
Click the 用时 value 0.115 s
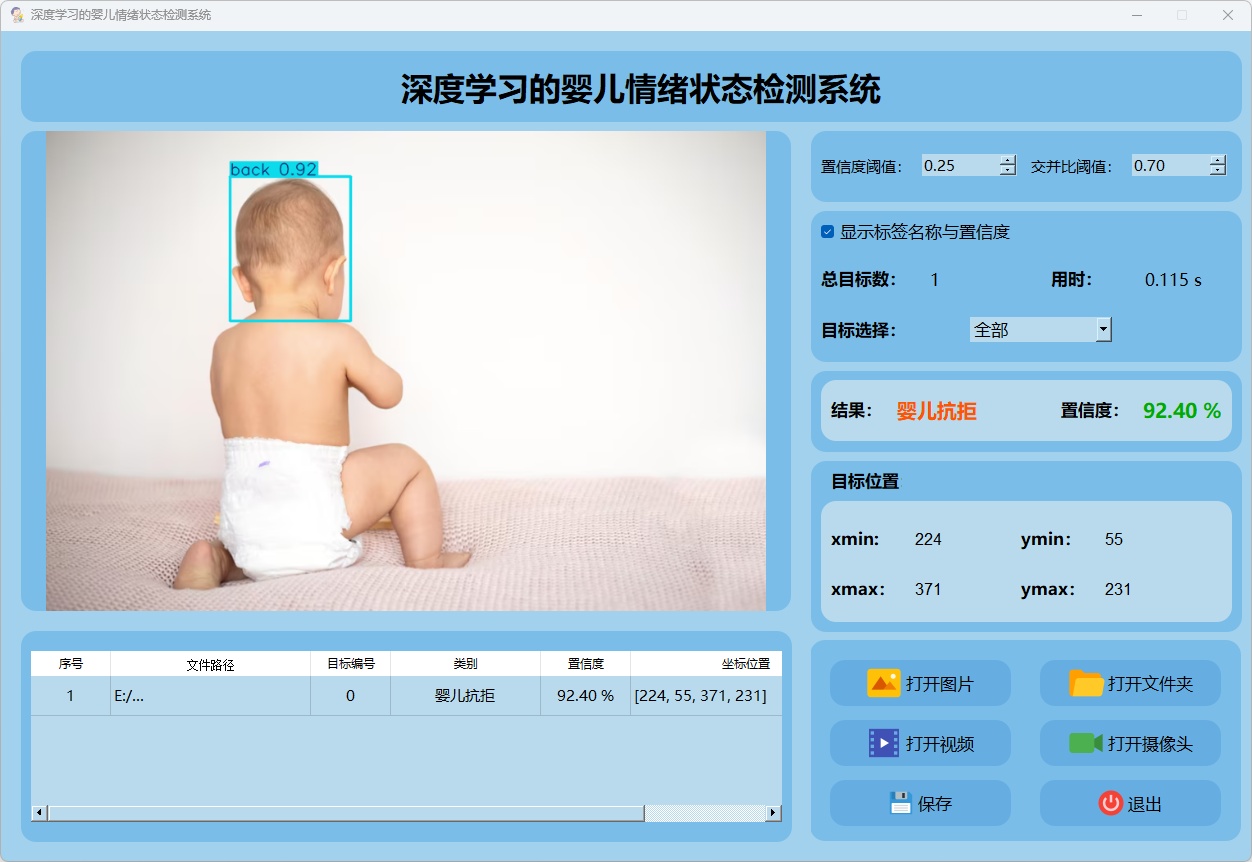coord(1173,281)
